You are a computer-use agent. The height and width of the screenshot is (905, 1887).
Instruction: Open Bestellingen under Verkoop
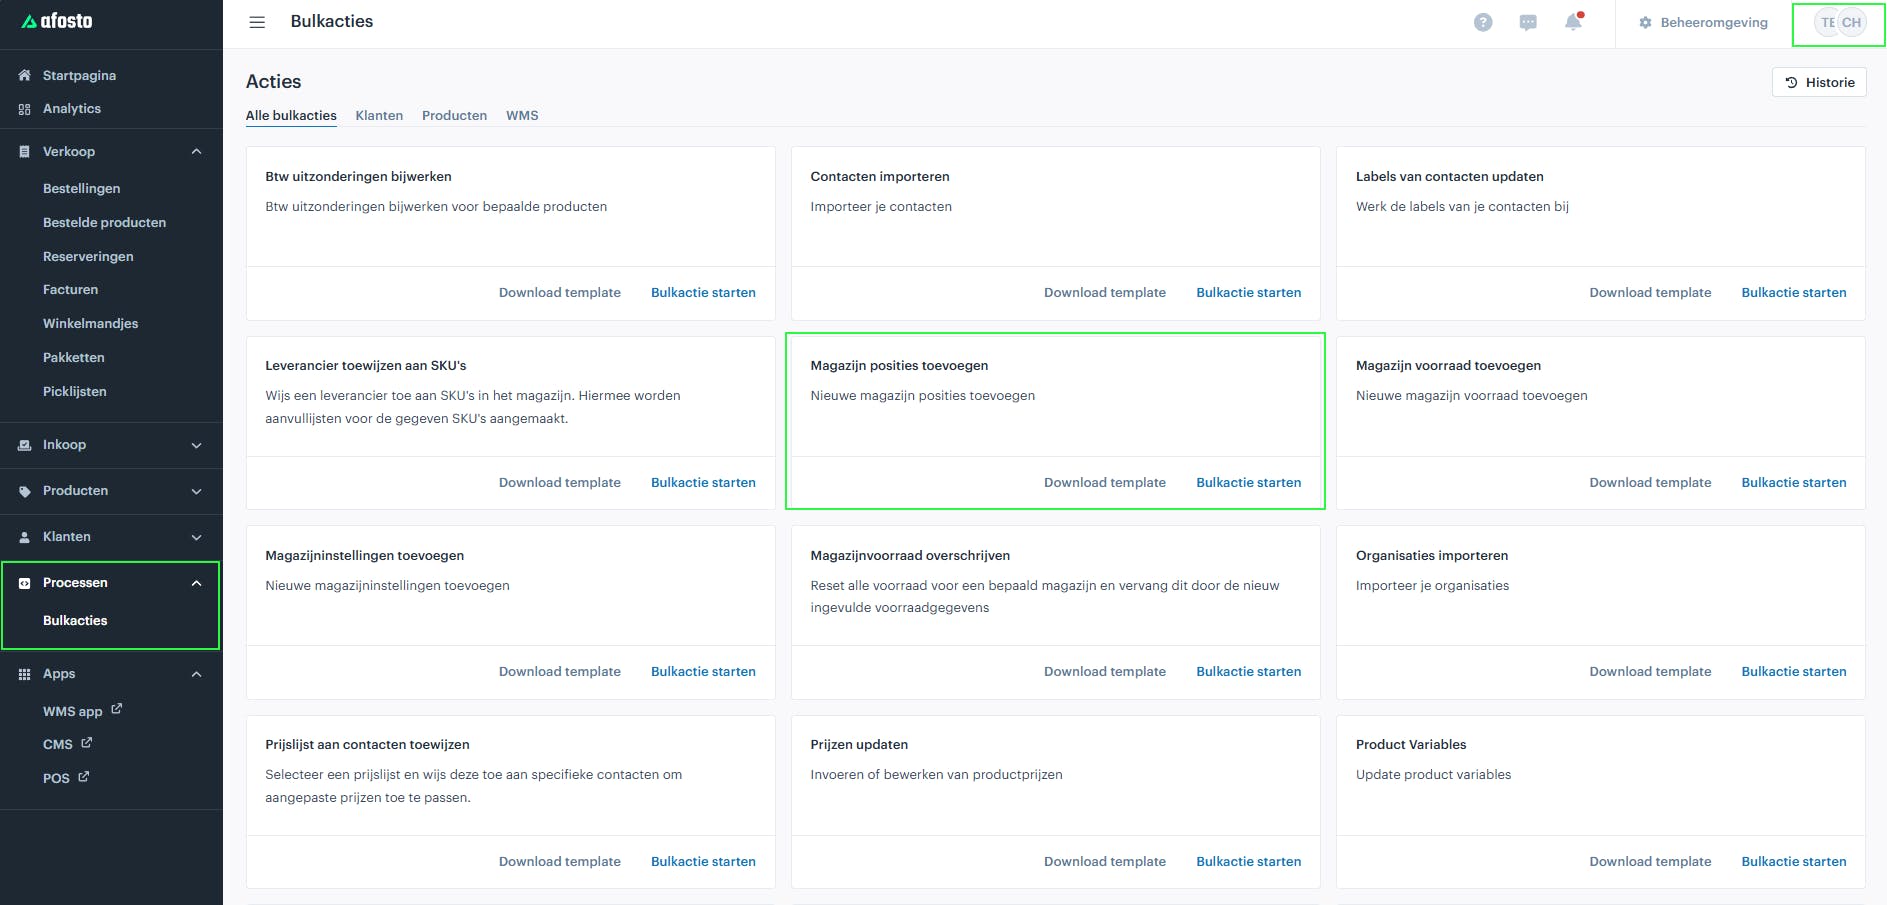(81, 189)
